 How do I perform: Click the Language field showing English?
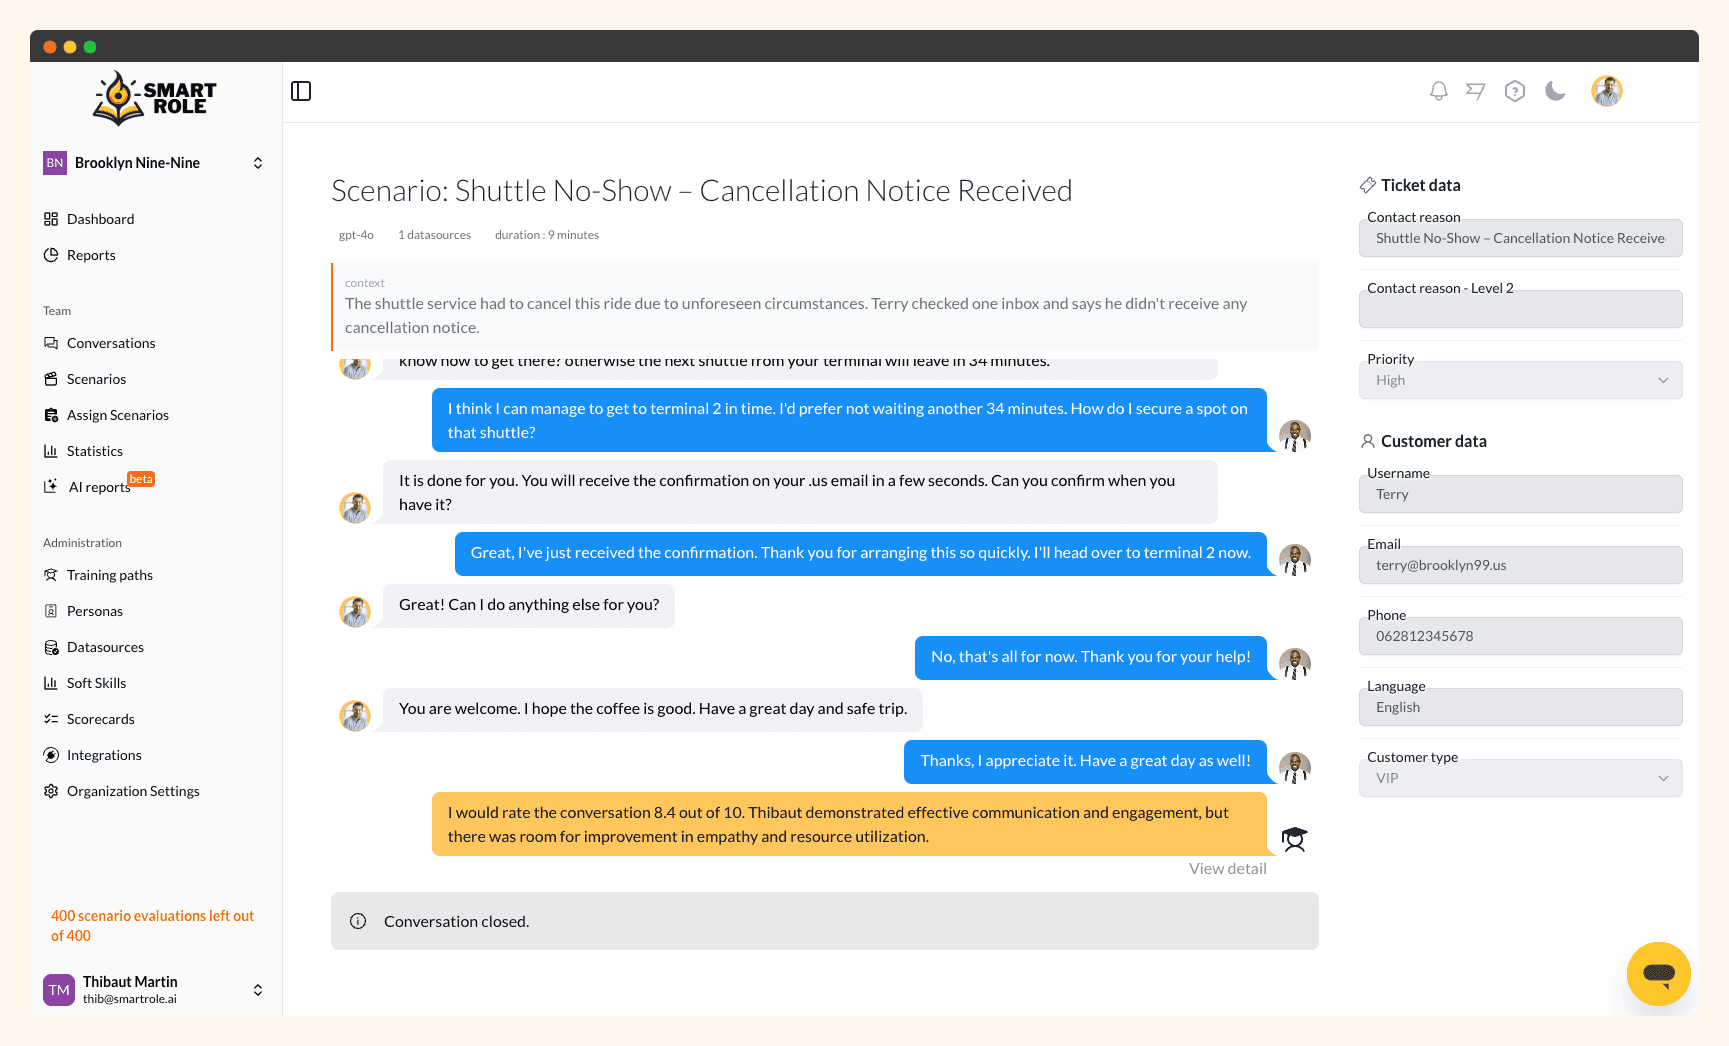1520,707
